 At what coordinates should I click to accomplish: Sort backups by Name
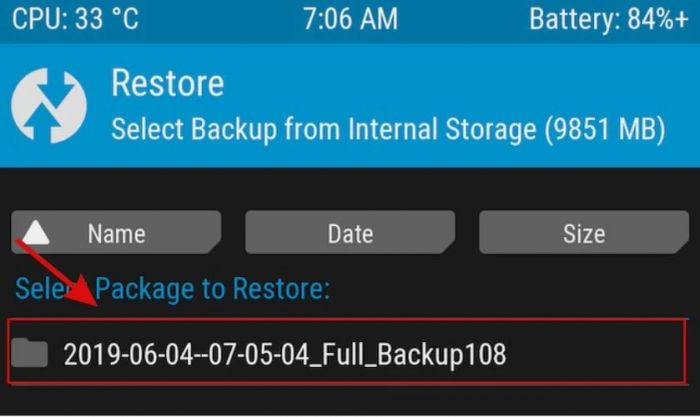coord(116,234)
